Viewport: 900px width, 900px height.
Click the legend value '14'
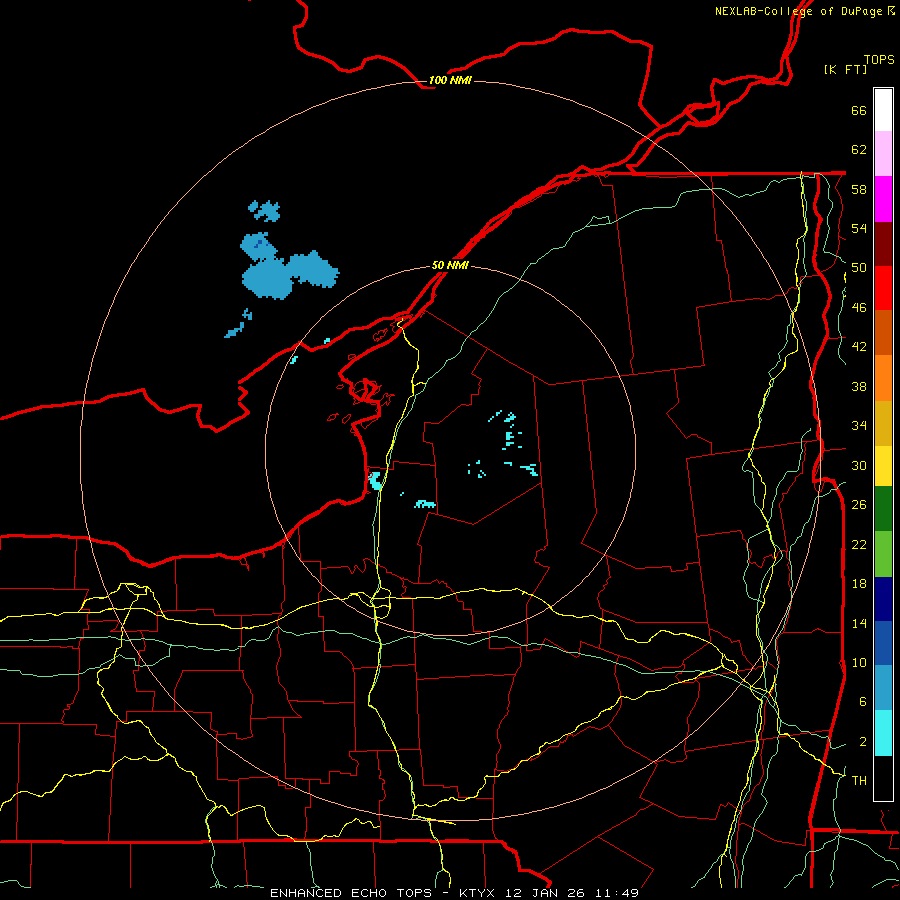point(859,623)
